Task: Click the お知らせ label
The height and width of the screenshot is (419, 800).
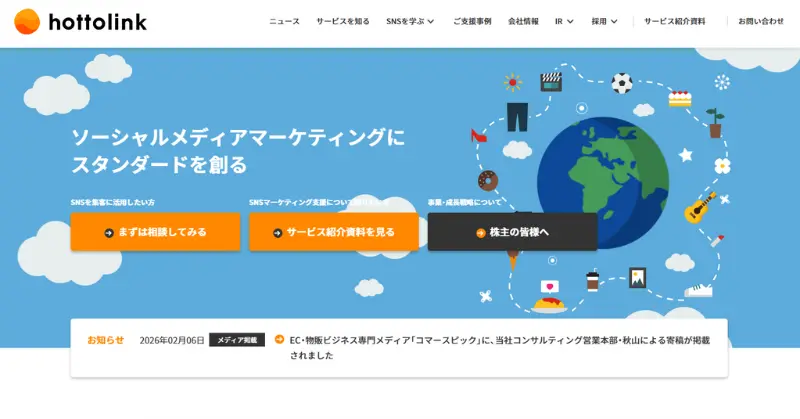Action: (106, 340)
